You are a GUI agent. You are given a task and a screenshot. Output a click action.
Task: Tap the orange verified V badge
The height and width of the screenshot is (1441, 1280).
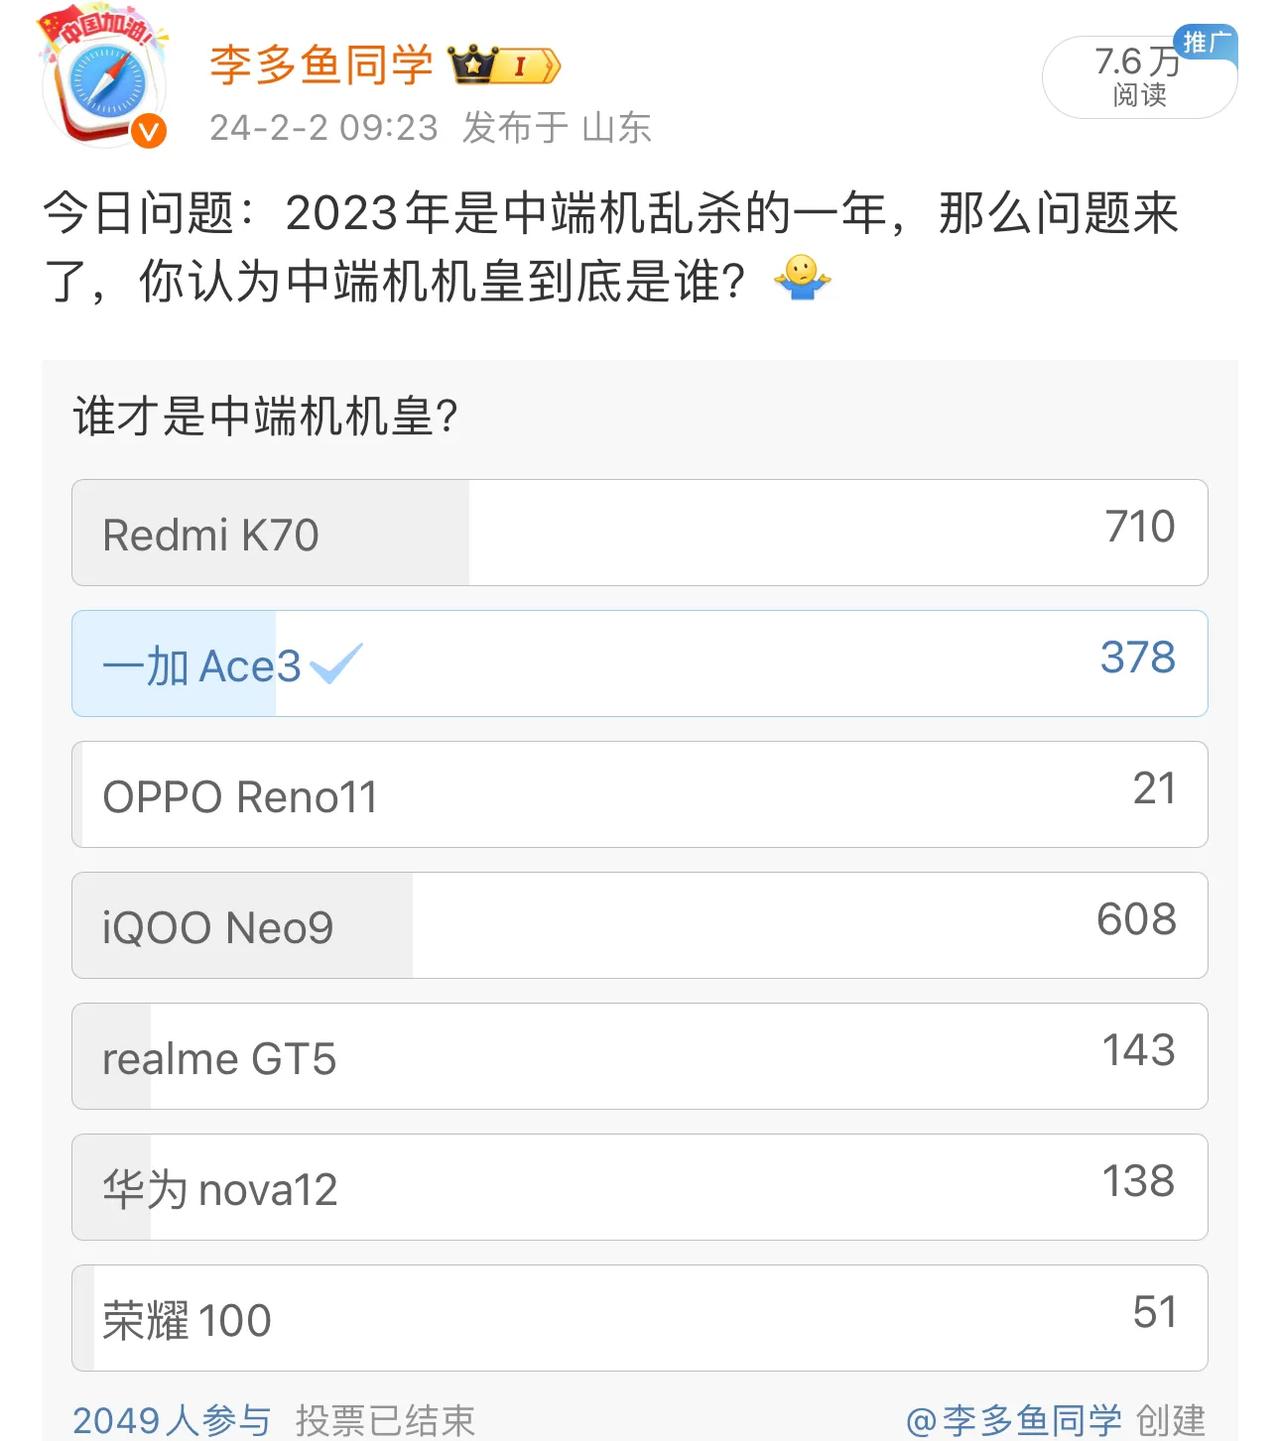(149, 131)
